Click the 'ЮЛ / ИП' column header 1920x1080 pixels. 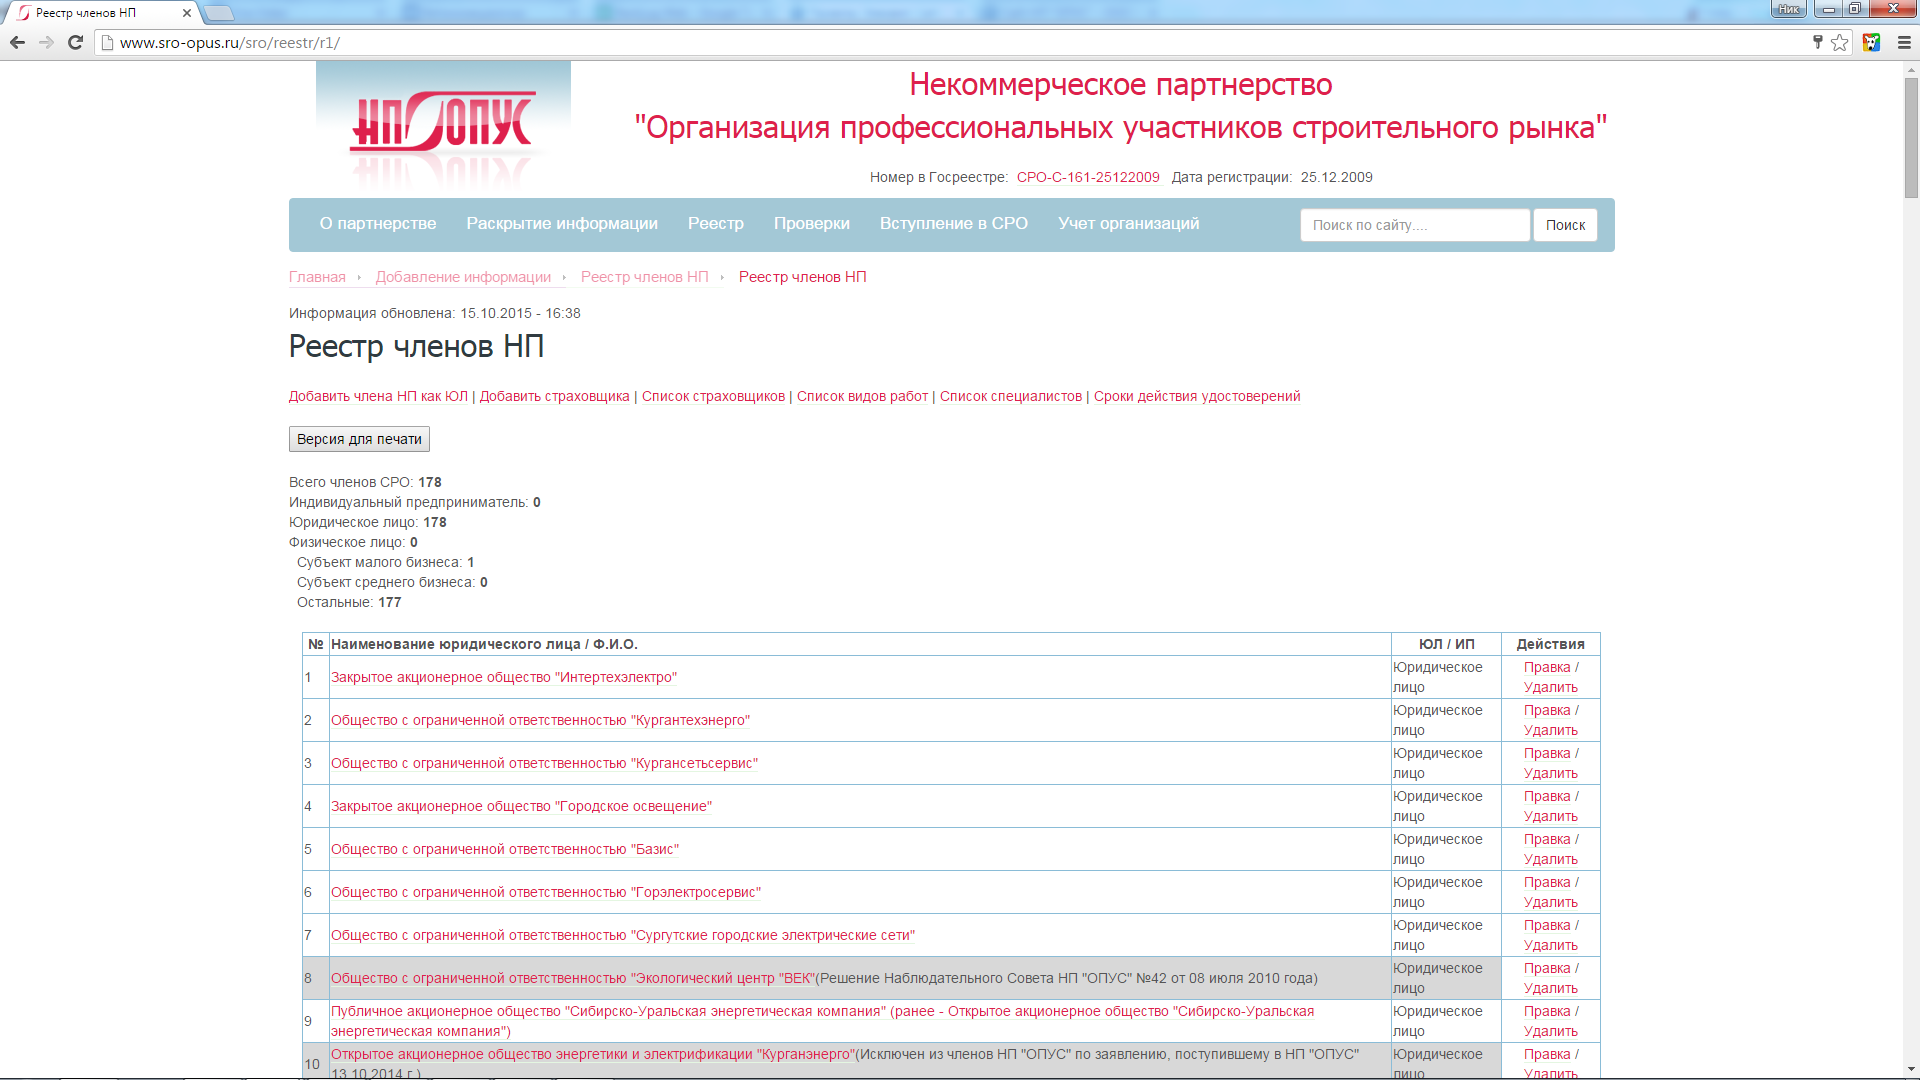pos(1446,645)
